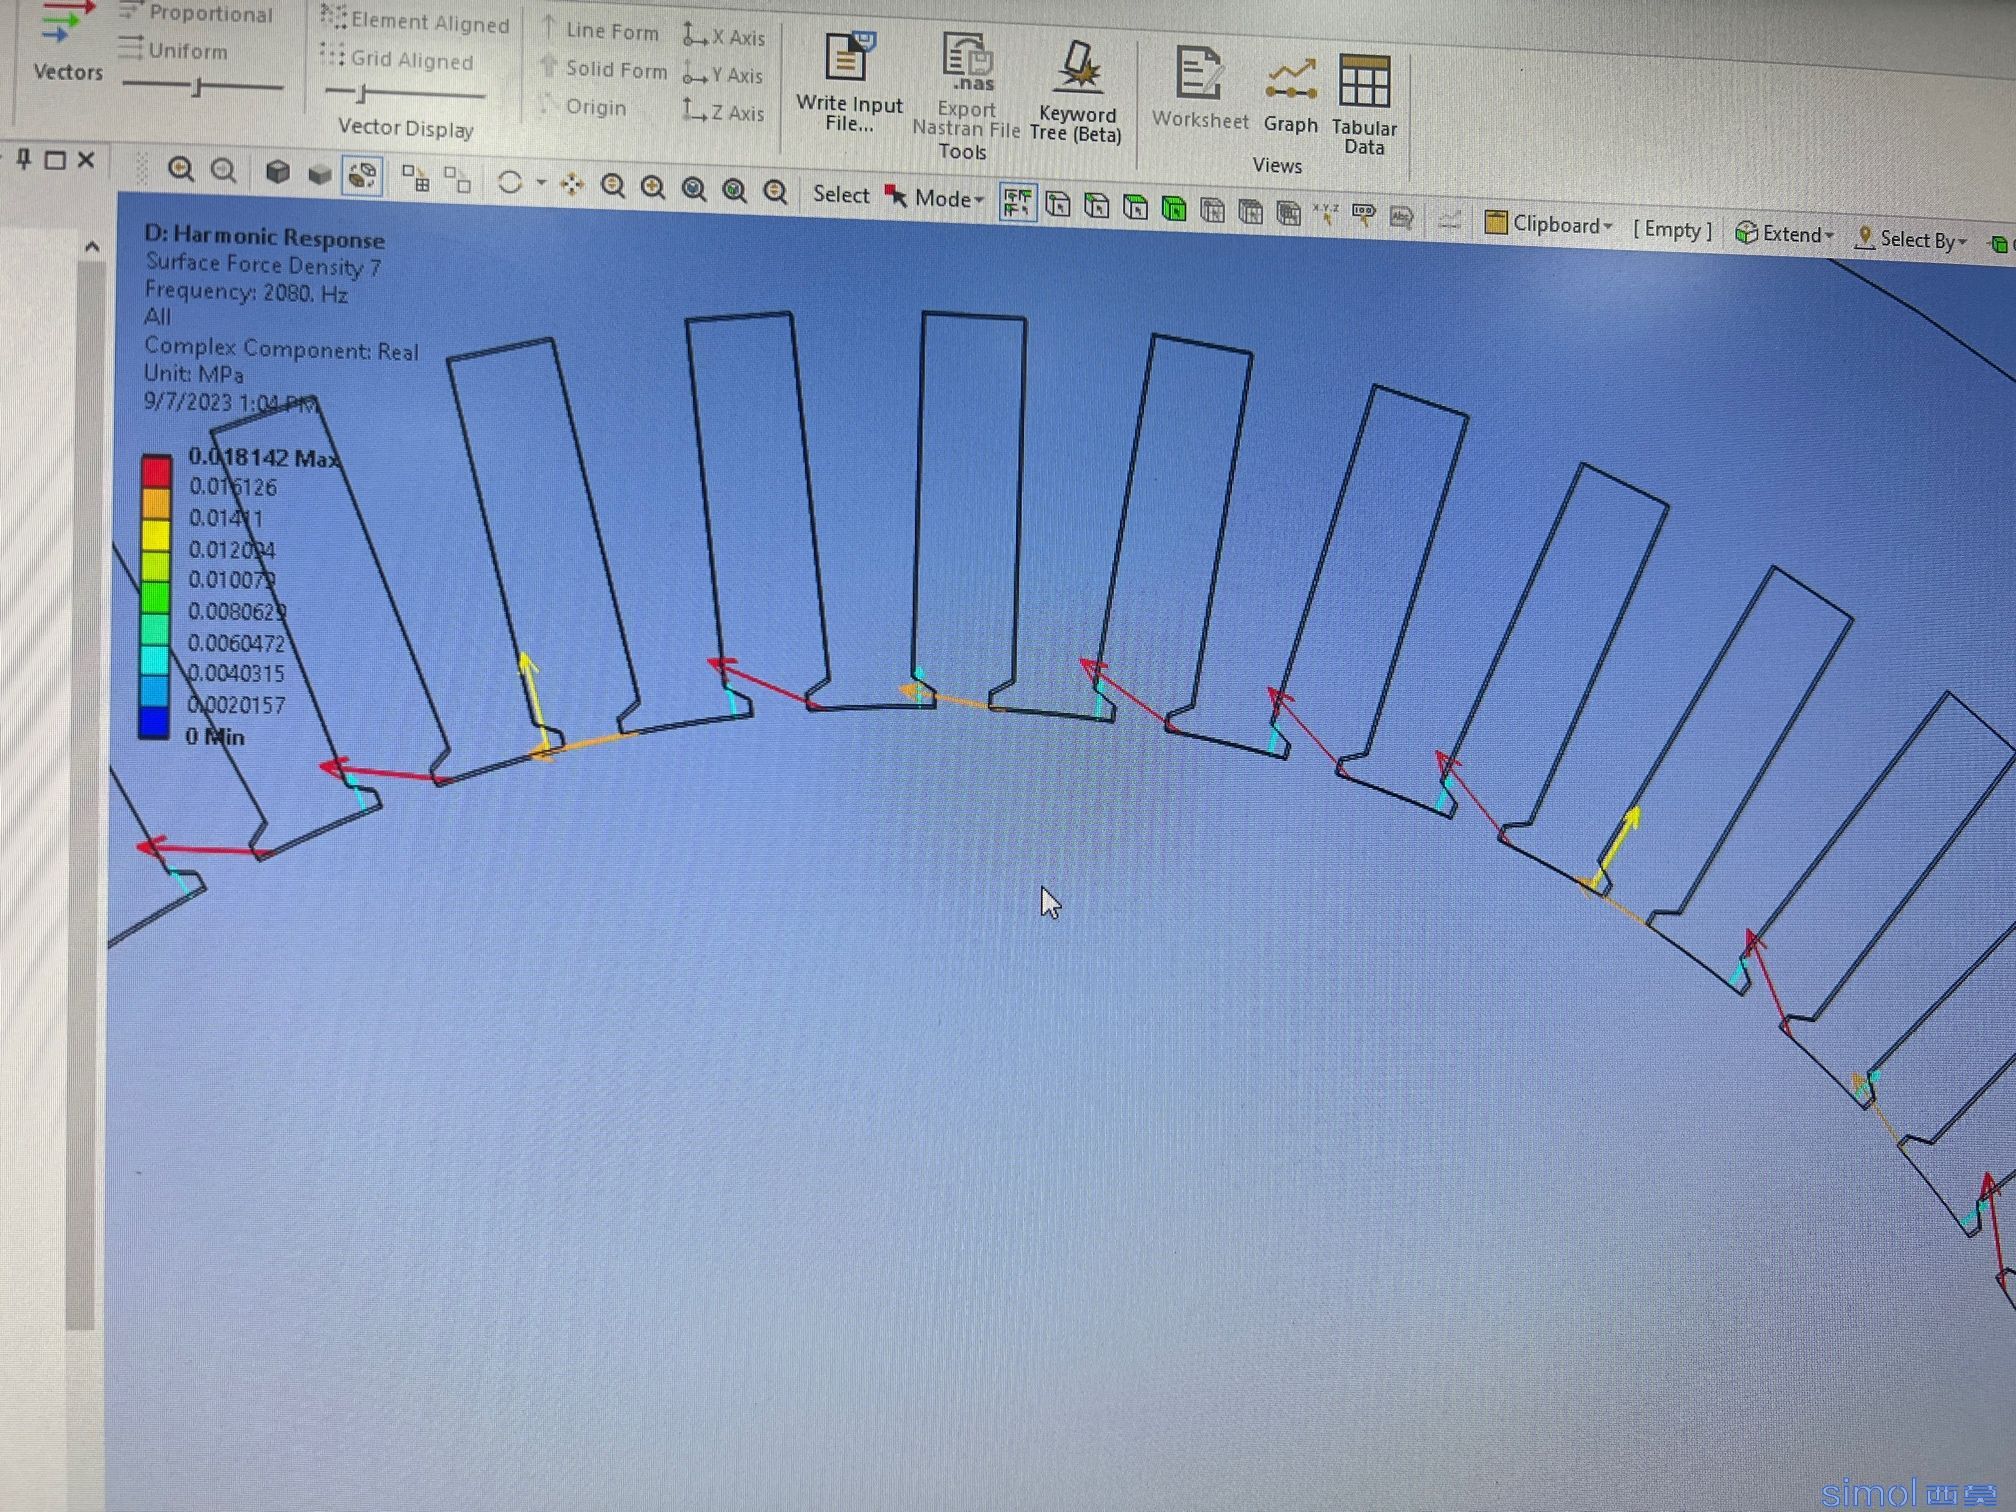Toggle Y Axis vector component
Viewport: 2016px width, 1512px height.
point(723,74)
